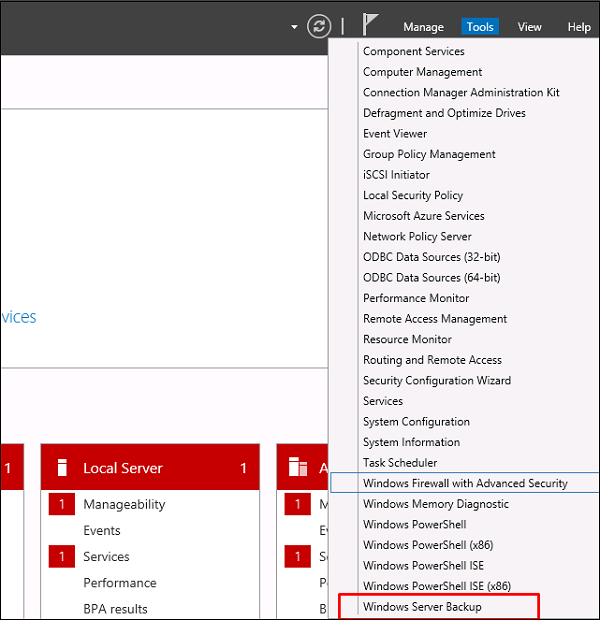The height and width of the screenshot is (620, 600).
Task: Open the Manage menu
Action: (423, 27)
